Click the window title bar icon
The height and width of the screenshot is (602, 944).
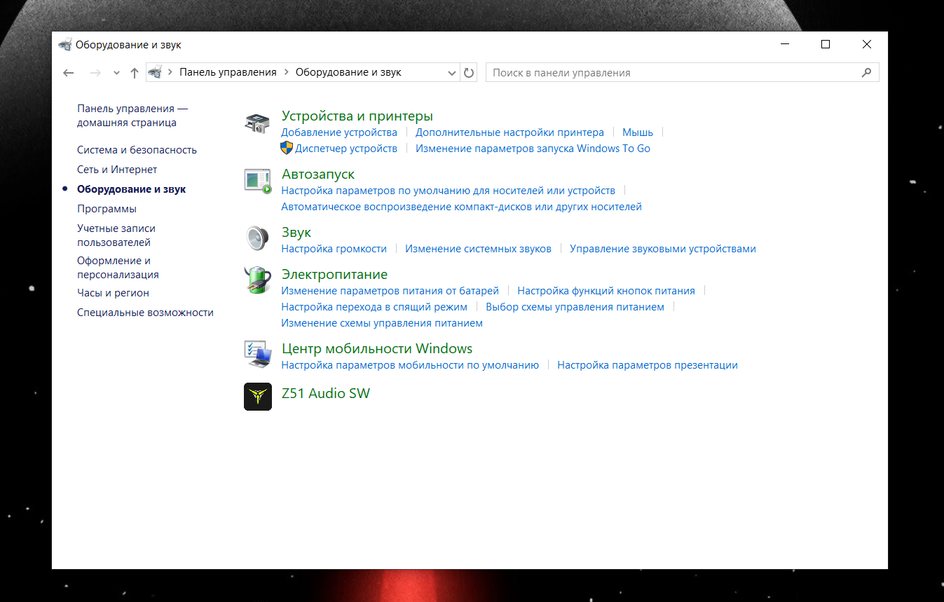(65, 45)
